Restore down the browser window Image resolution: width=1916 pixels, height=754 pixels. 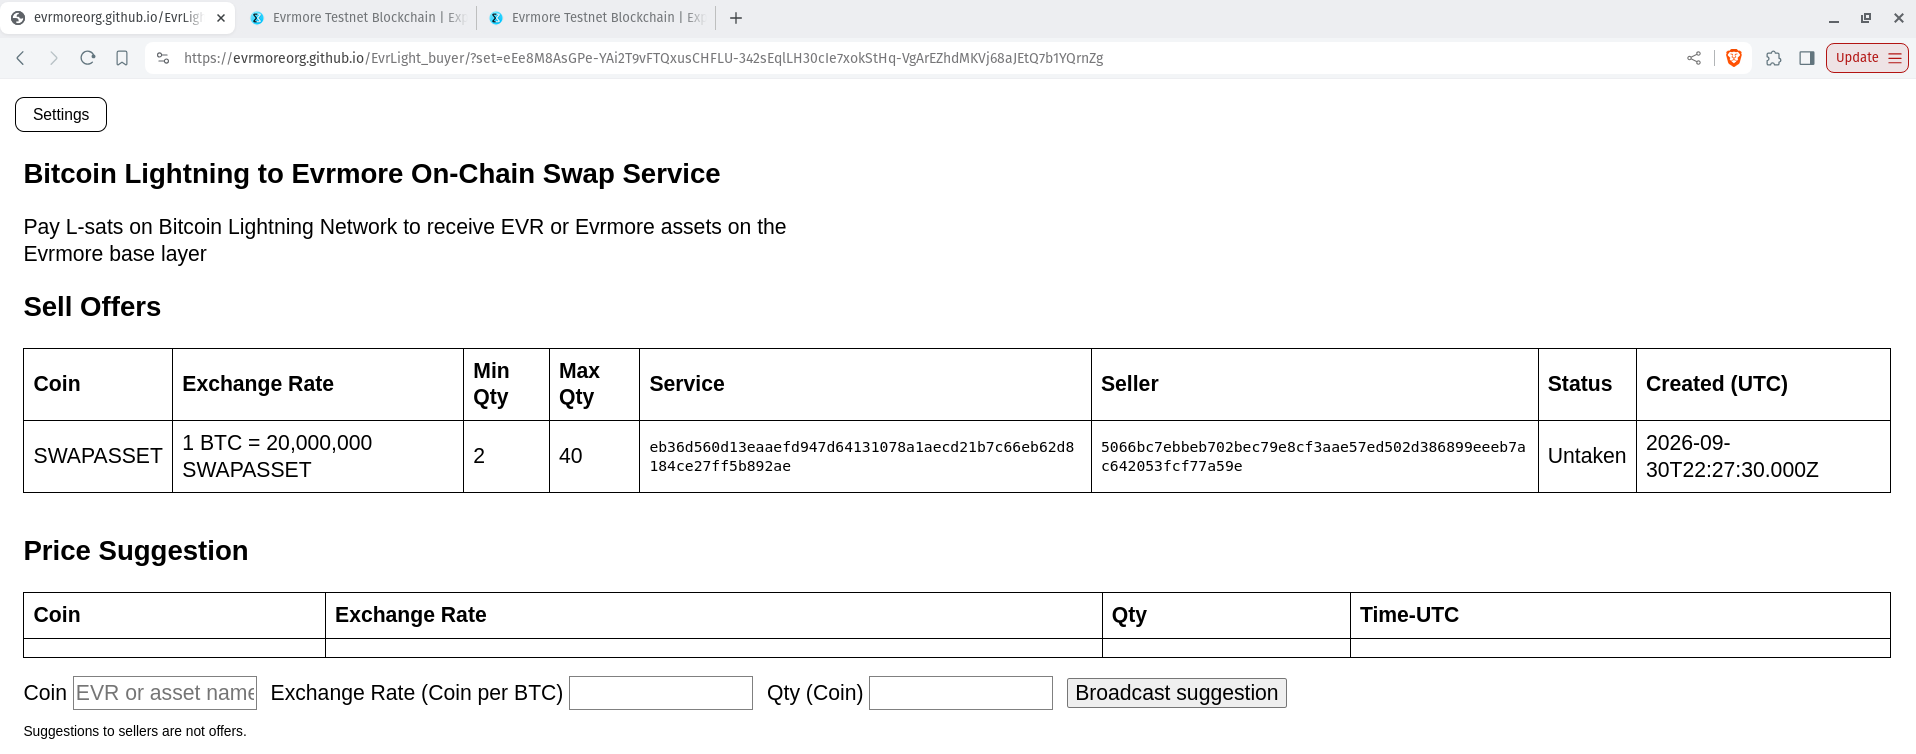(x=1866, y=18)
